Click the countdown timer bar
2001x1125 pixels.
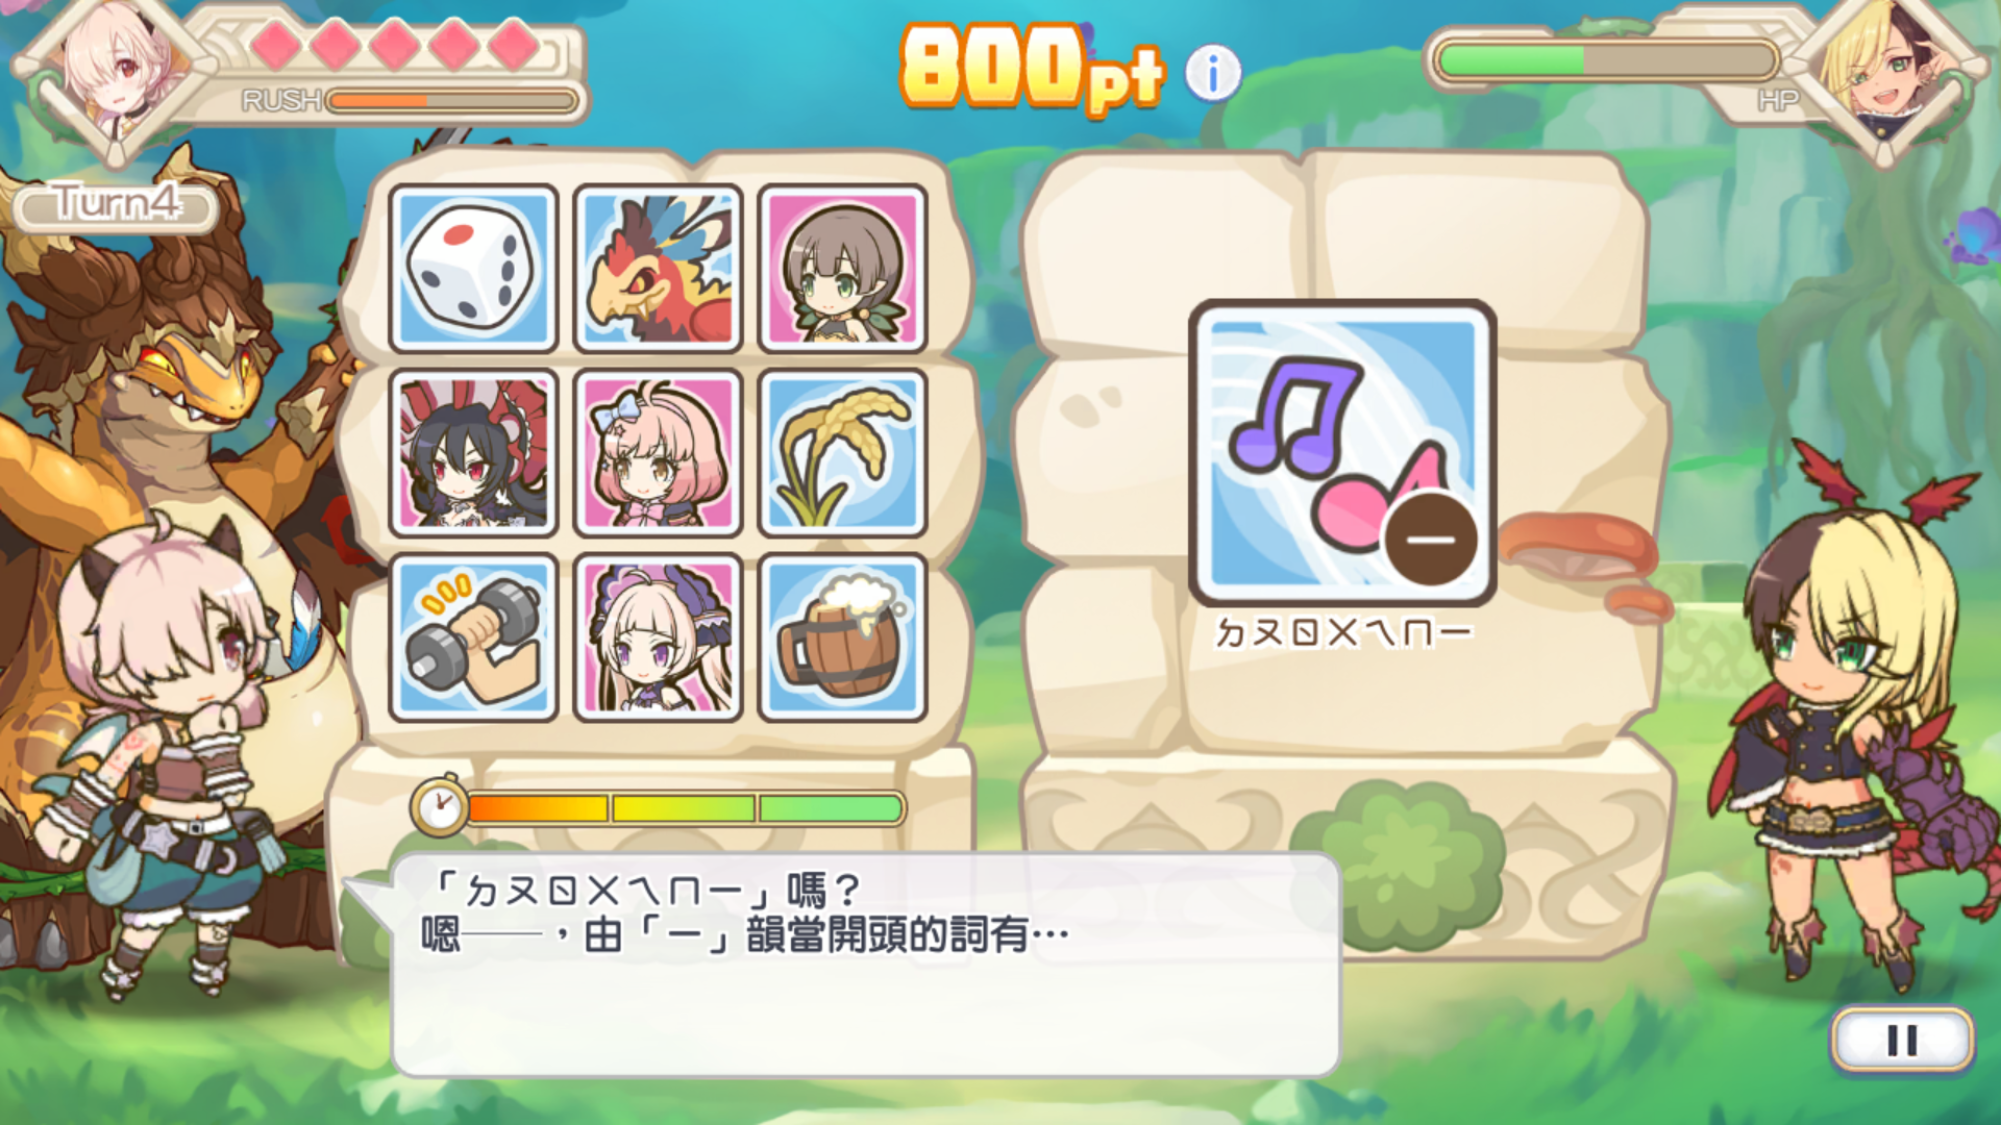(686, 808)
